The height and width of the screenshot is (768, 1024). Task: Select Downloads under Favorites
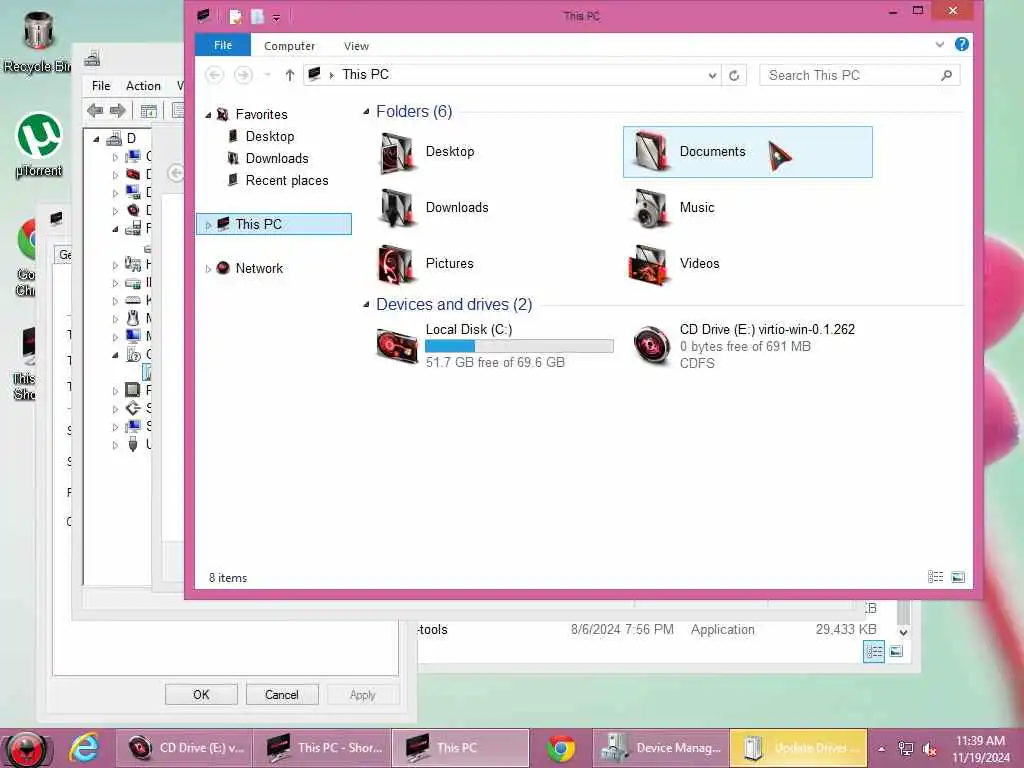[268, 159]
